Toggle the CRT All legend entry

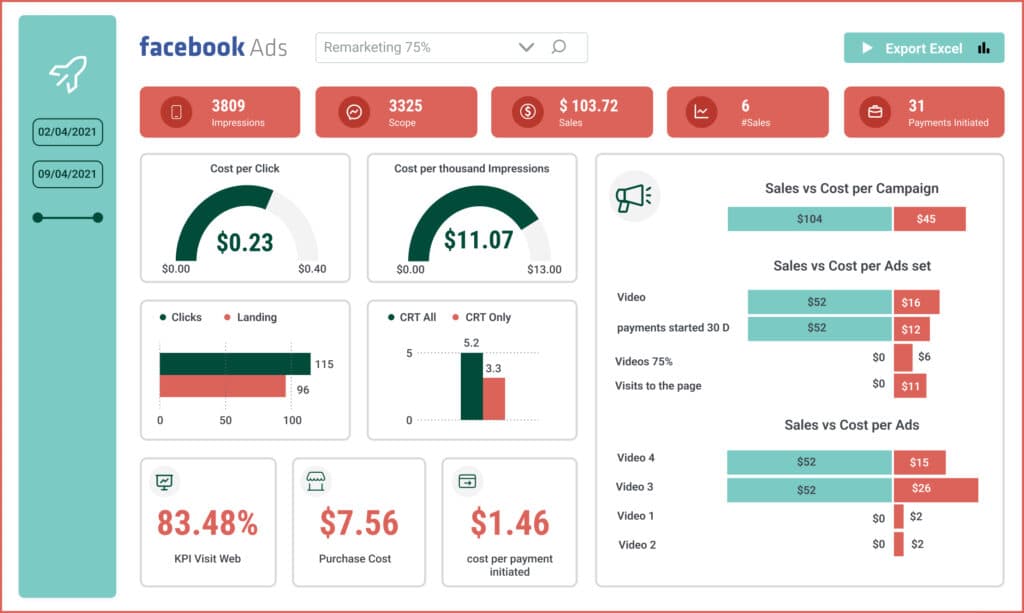click(x=411, y=317)
